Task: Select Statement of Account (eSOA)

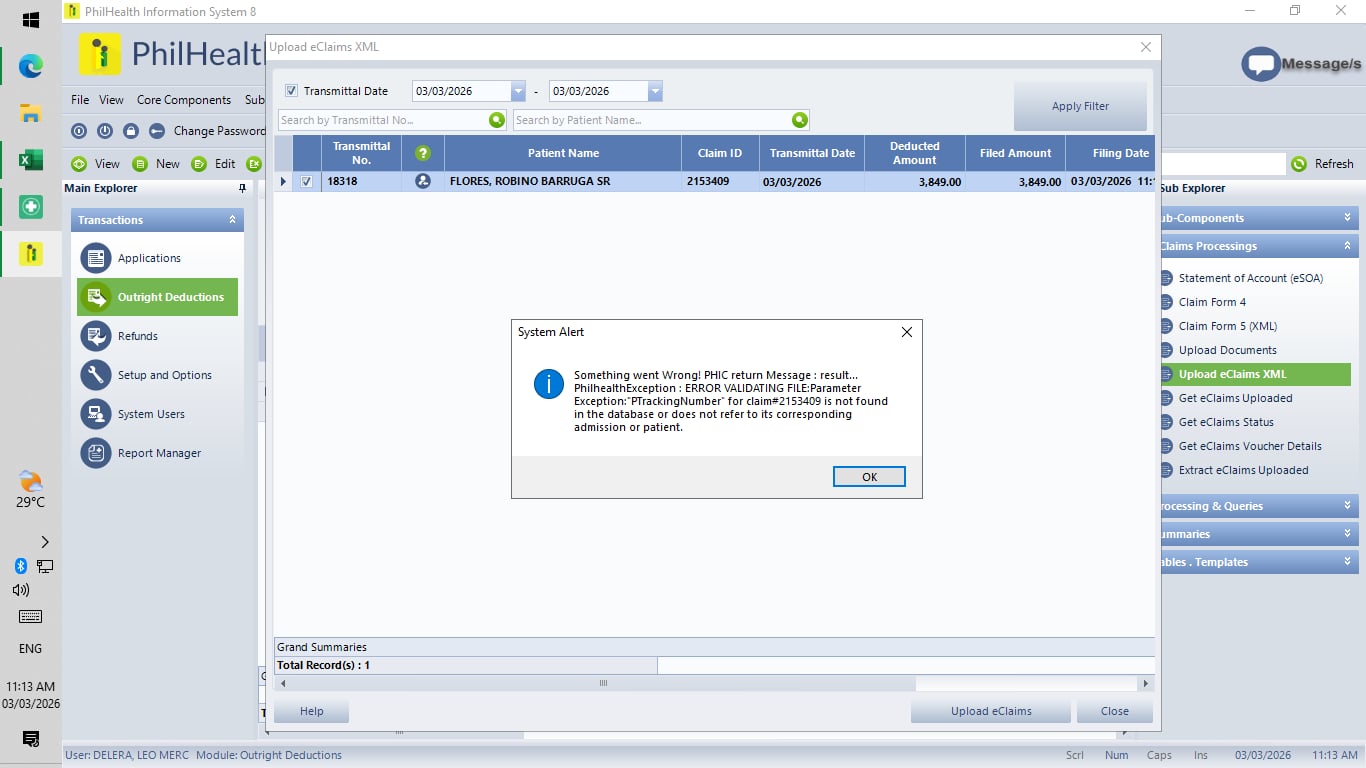Action: coord(1250,278)
